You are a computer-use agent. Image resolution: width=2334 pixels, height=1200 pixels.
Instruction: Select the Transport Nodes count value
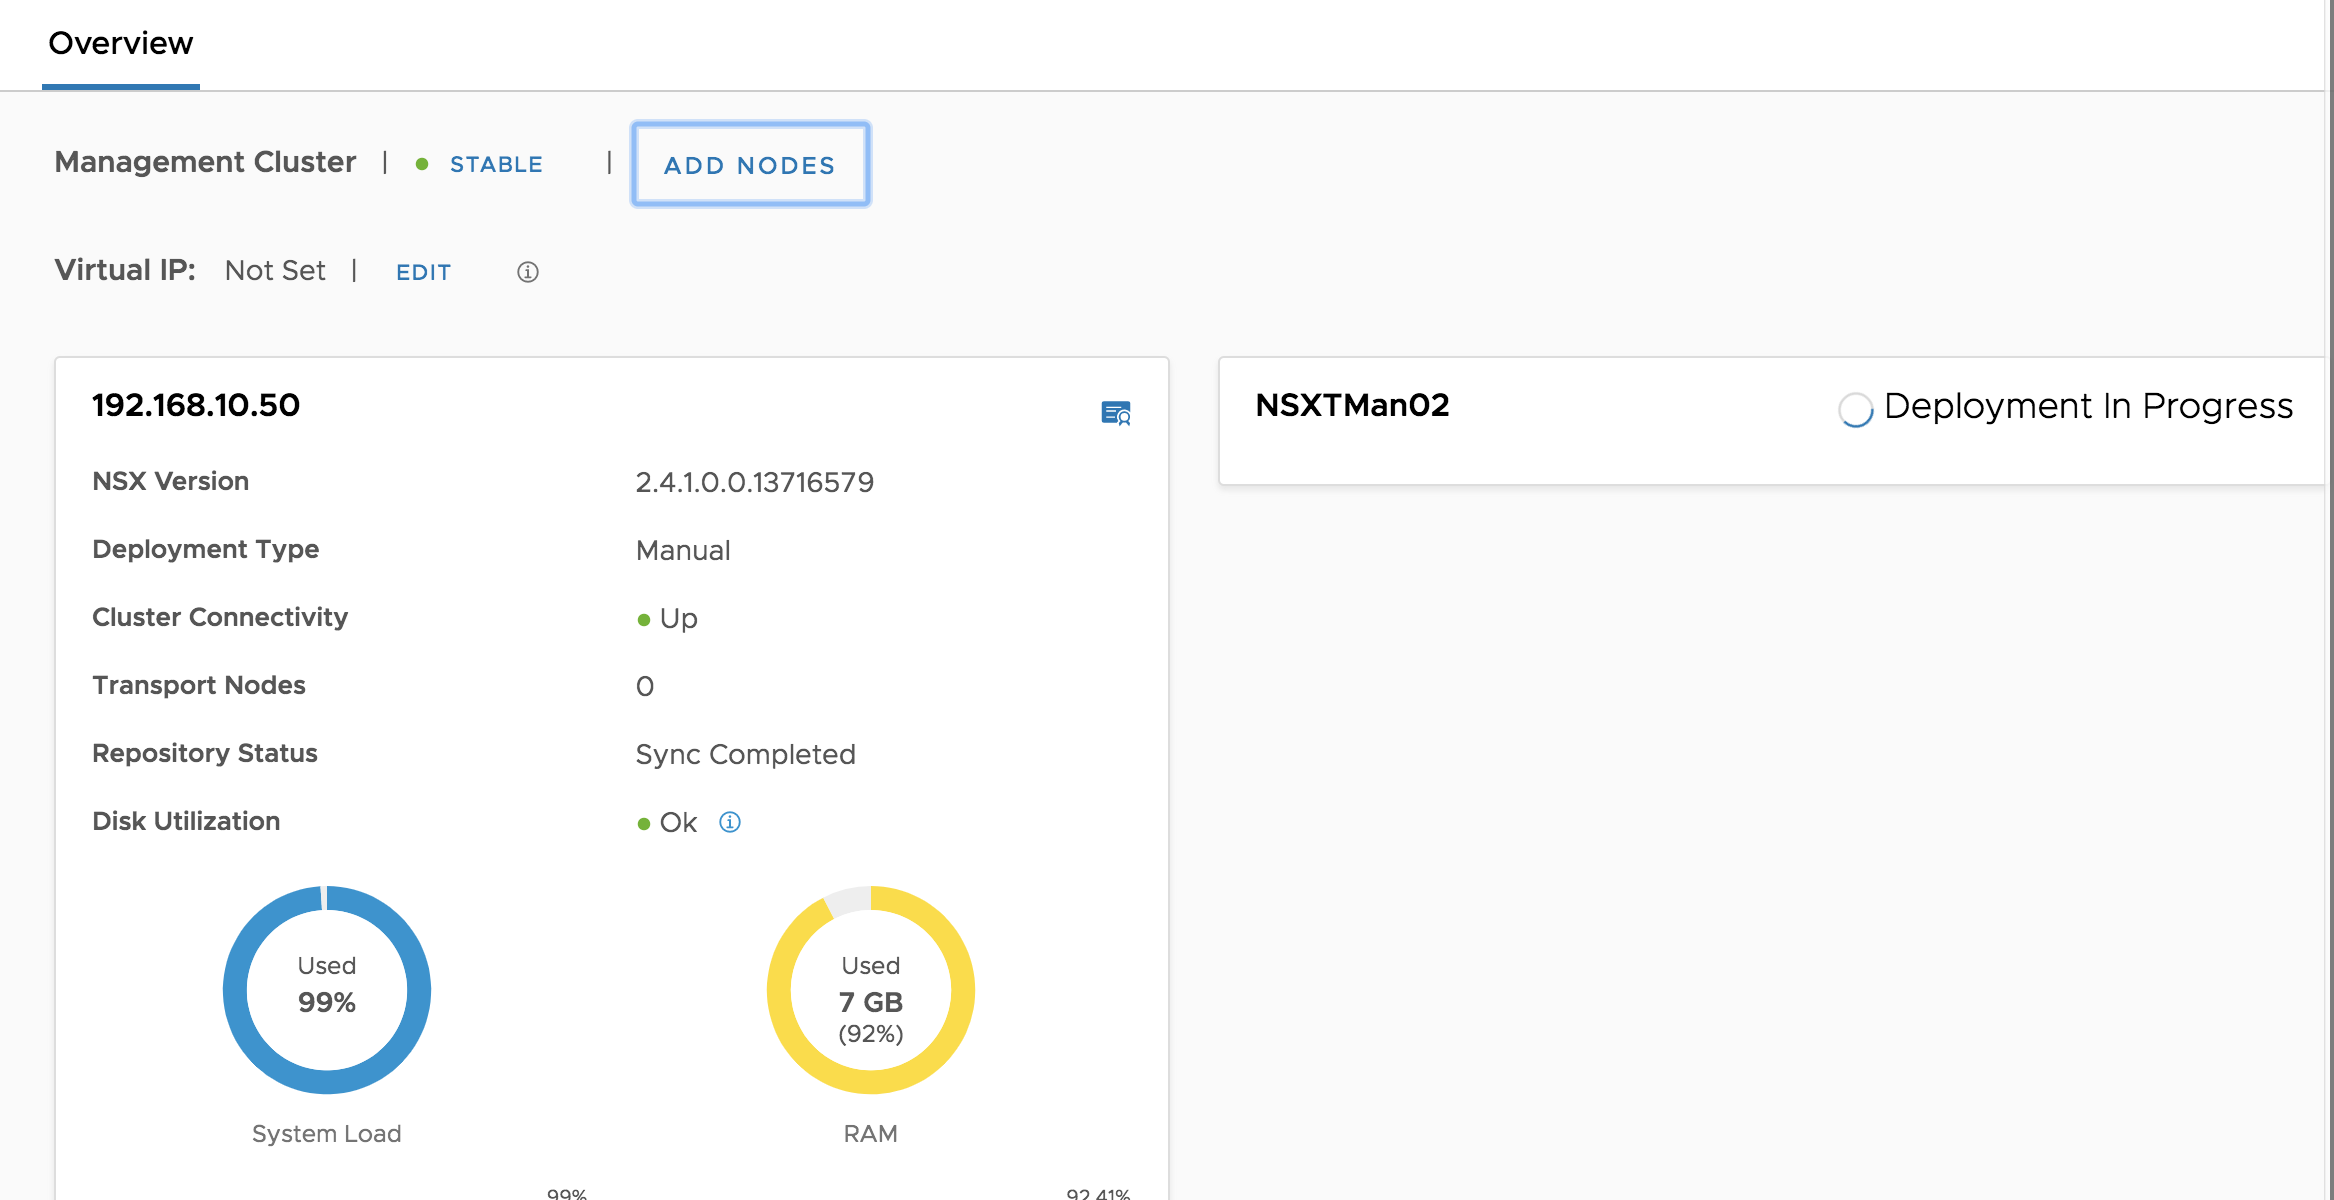pos(644,685)
